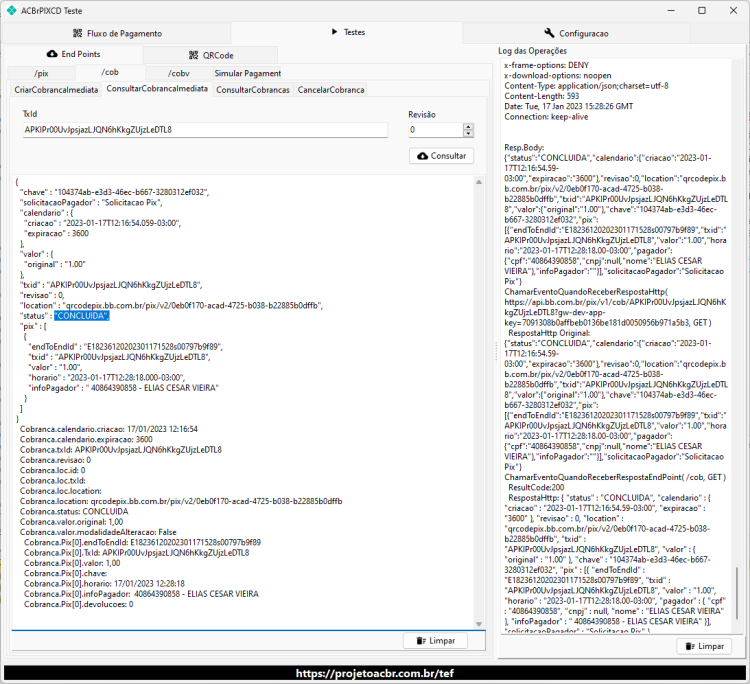
Task: Click the Cobranca.status: CONCLUIDA line
Action: 74,512
